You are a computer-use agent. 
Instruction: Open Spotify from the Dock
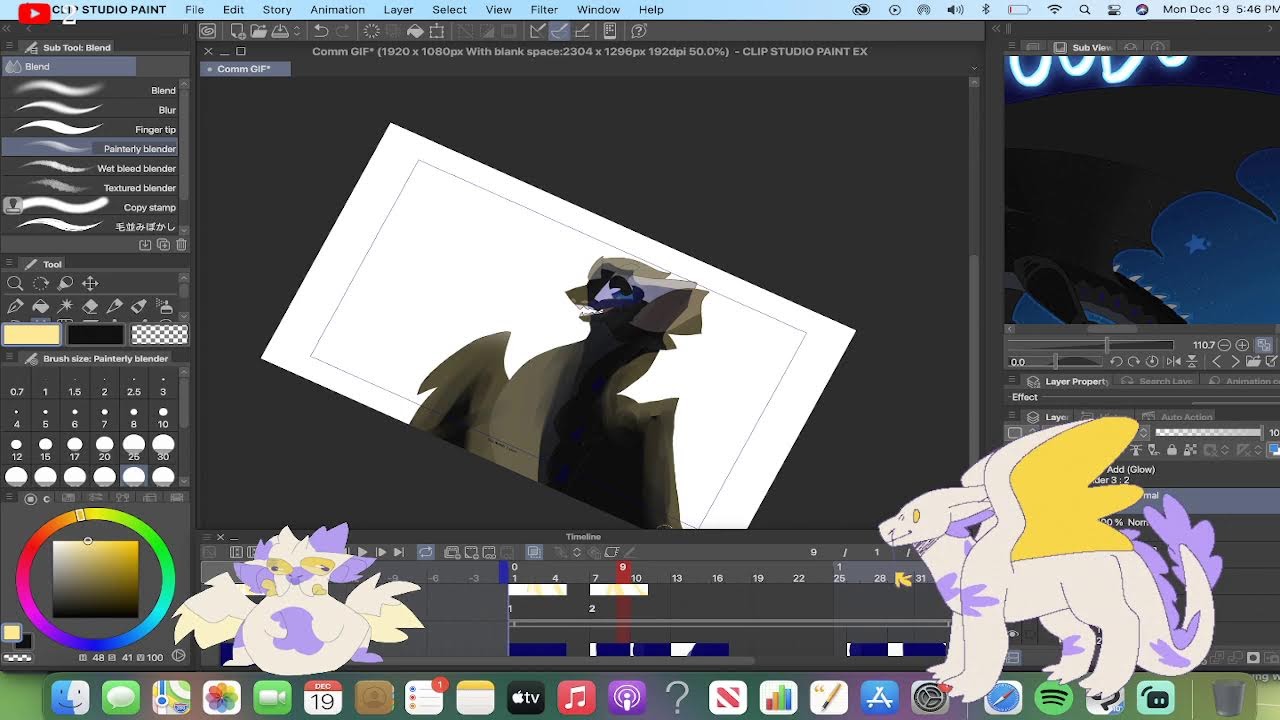(x=1054, y=697)
